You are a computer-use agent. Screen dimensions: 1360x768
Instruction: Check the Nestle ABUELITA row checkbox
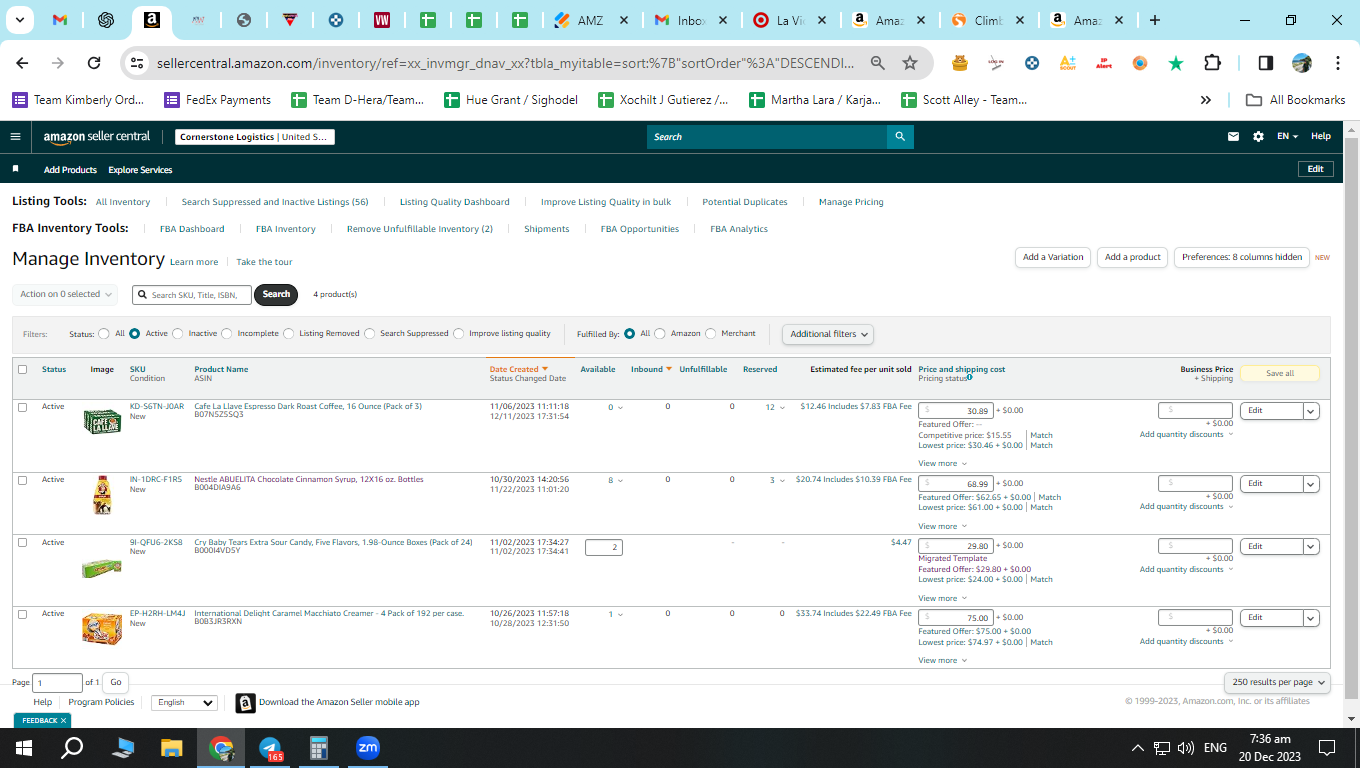(x=22, y=480)
